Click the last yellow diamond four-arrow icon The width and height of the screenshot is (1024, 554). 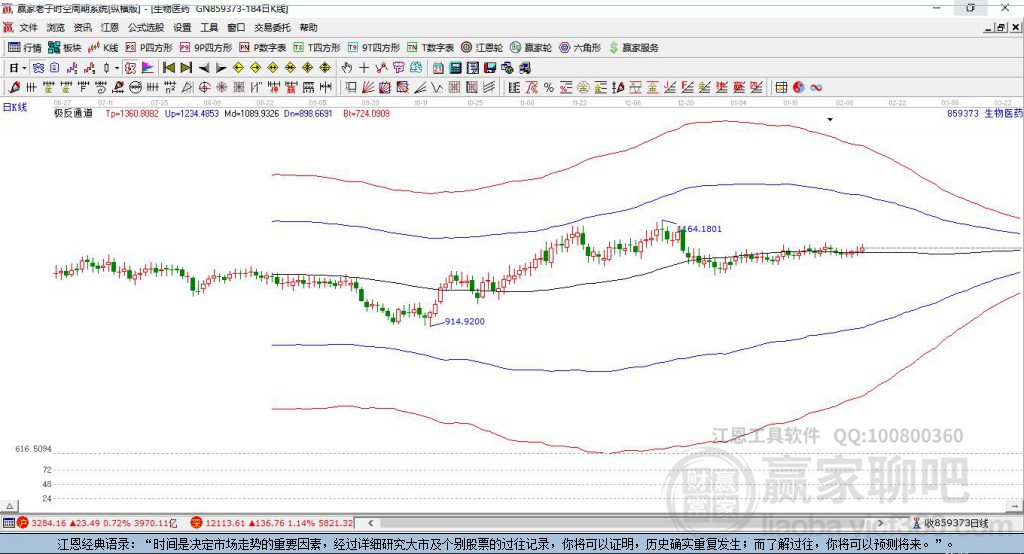coord(325,68)
